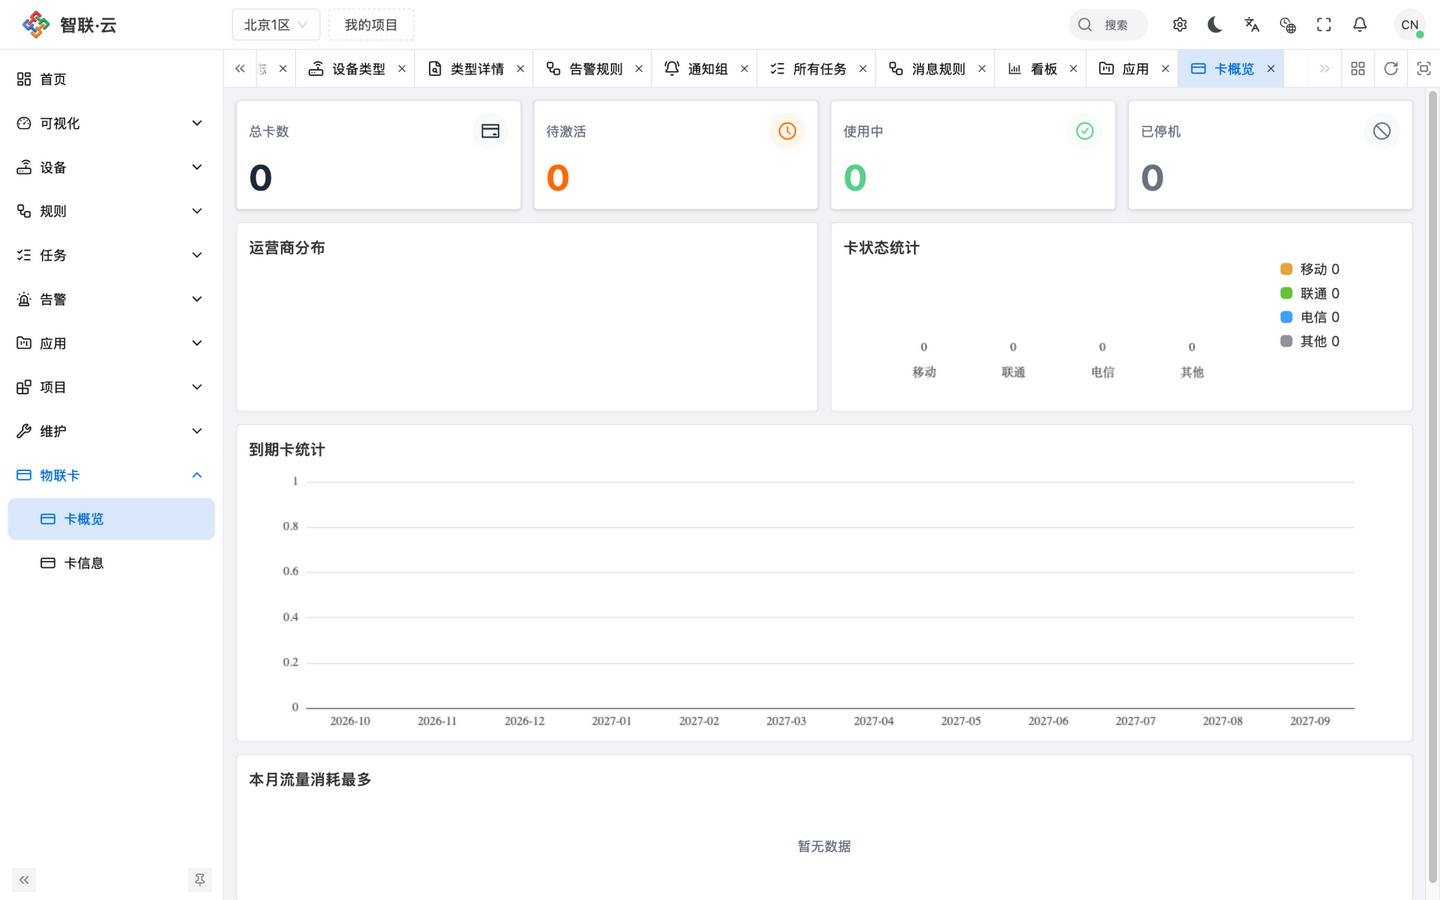The image size is (1440, 900).
Task: Collapse the 物联卡 sidebar menu
Action: [x=111, y=475]
